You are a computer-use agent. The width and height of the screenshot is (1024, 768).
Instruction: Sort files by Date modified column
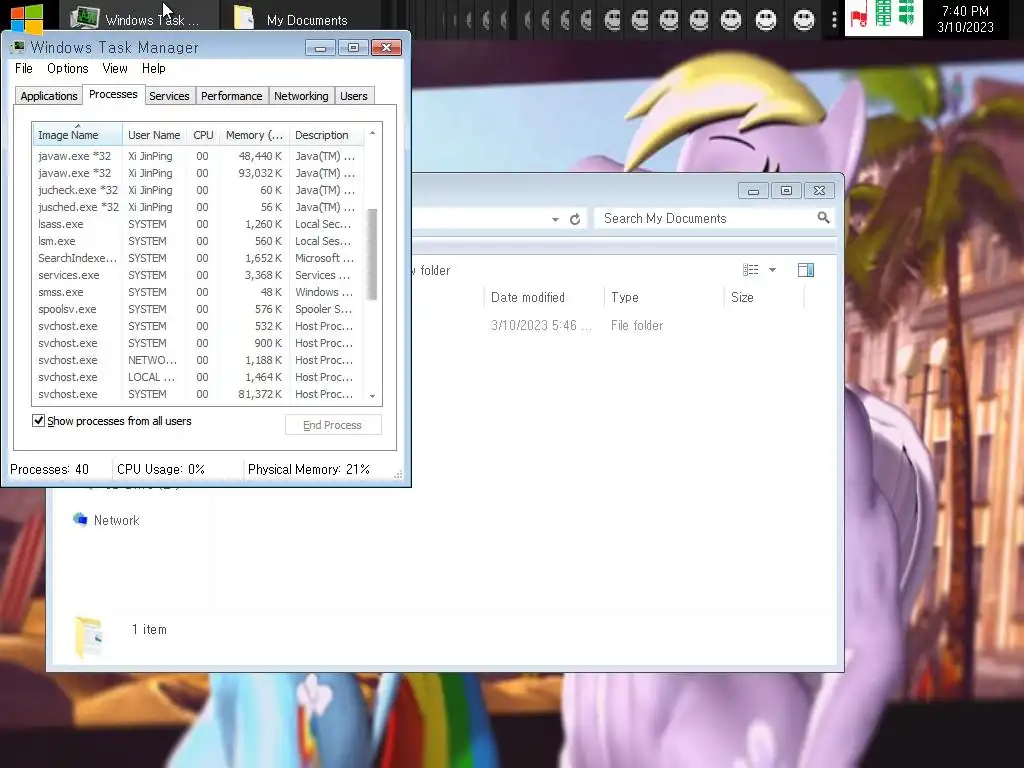tap(545, 298)
